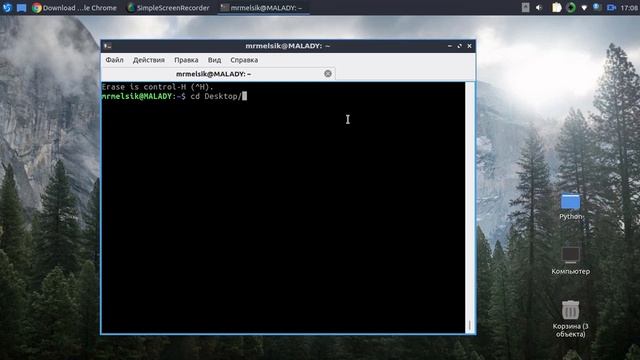Open the Действия menu
Viewport: 640px width, 360px height.
pyautogui.click(x=149, y=60)
